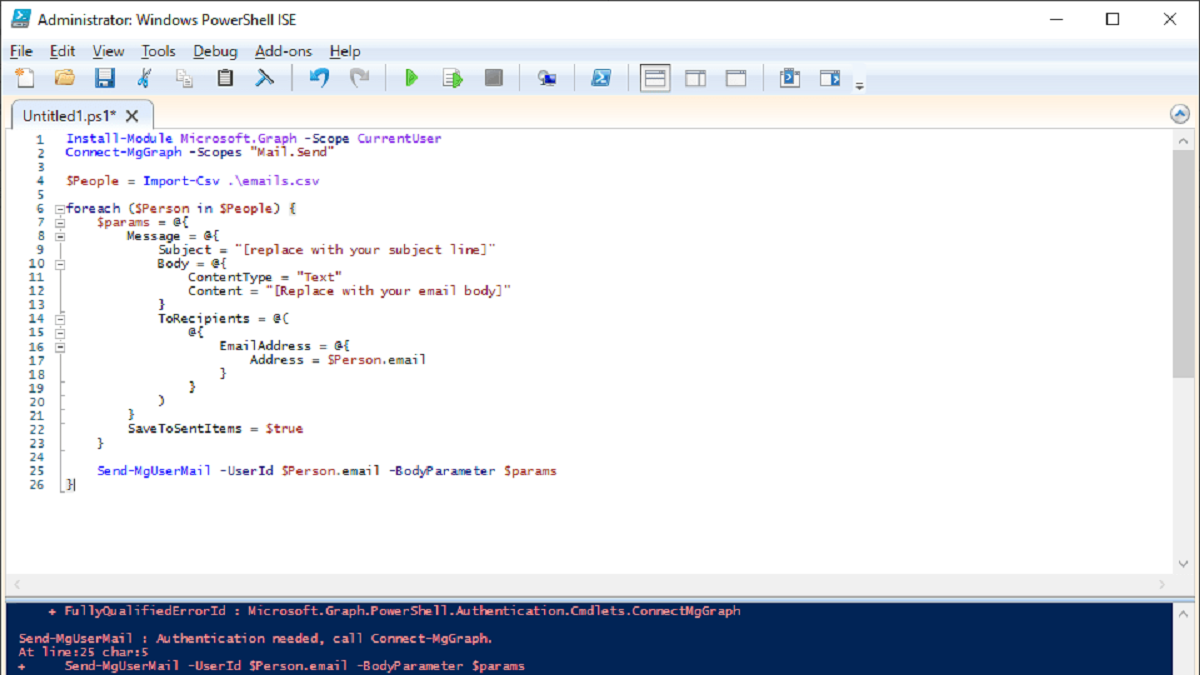Launch PowerShell.exe from the toolbar
The width and height of the screenshot is (1200, 675).
[x=601, y=77]
